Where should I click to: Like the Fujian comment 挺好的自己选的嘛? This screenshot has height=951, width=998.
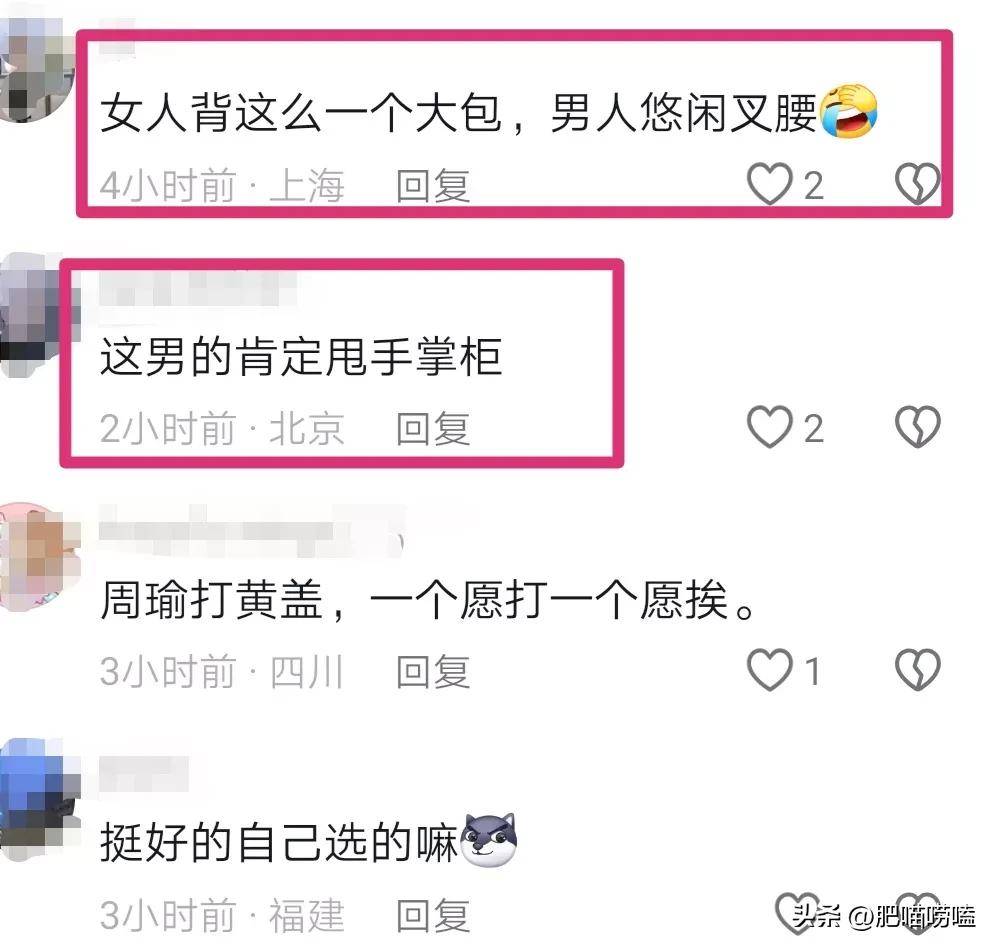point(796,913)
